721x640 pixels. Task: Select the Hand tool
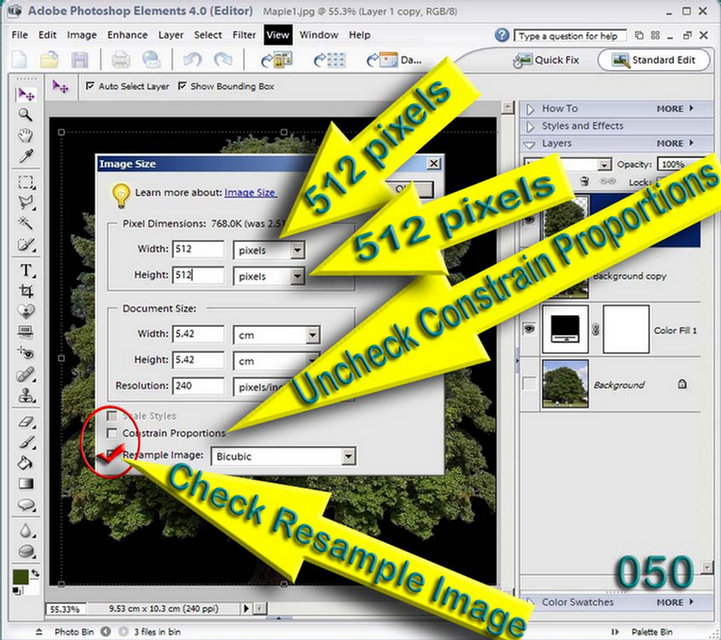pos(26,136)
